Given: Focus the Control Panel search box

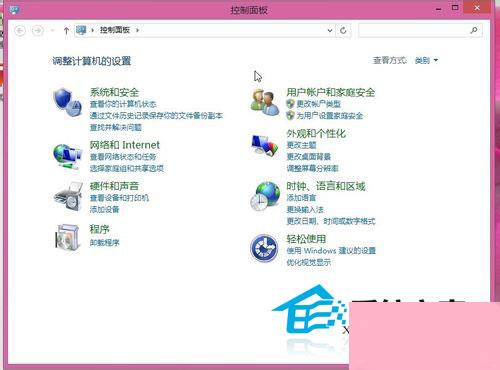Looking at the screenshot, I should point(420,30).
